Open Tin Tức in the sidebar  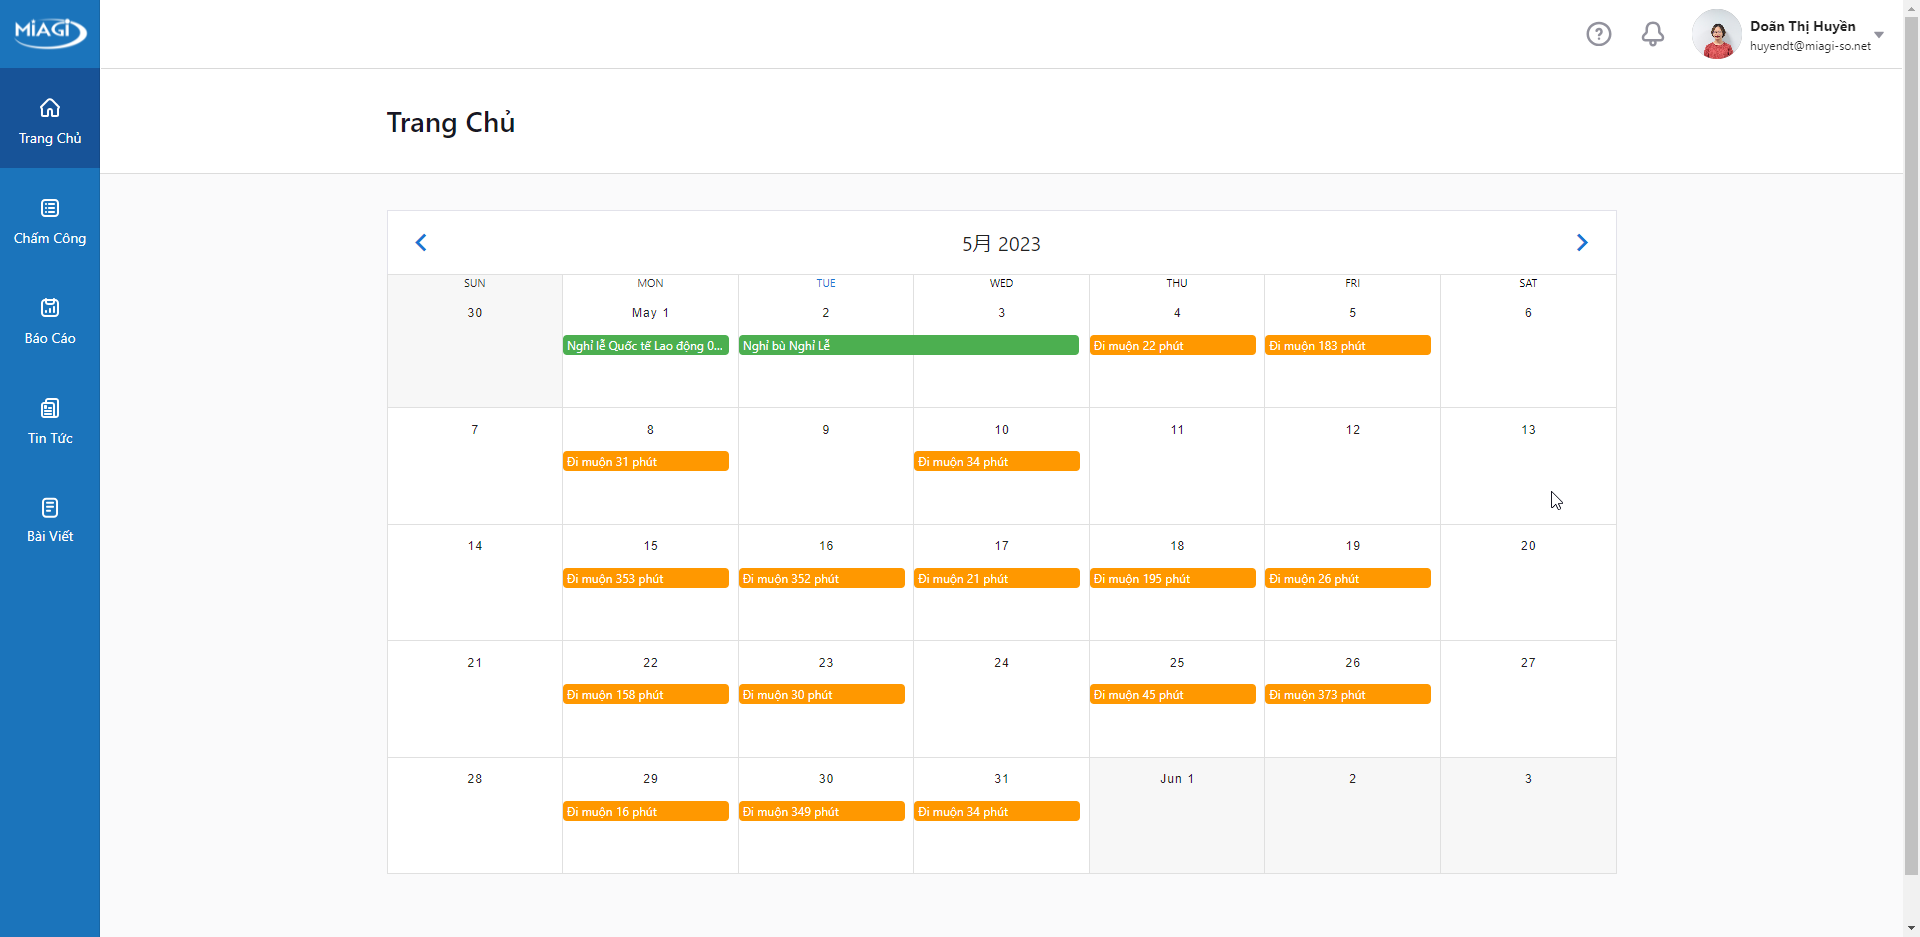coord(50,421)
